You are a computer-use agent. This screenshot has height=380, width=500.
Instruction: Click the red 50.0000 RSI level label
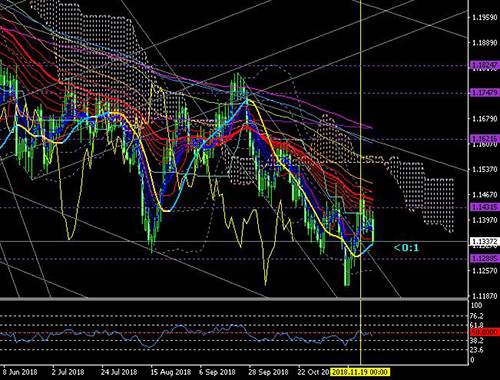click(x=485, y=332)
